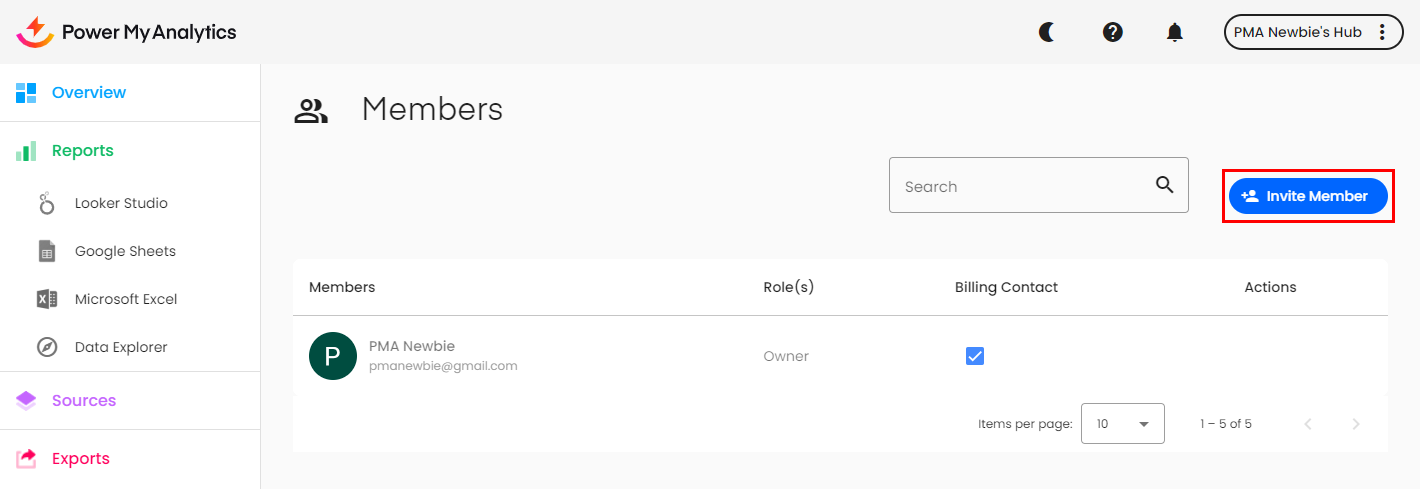Open PMA Newbie's Hub account menu

1311,32
